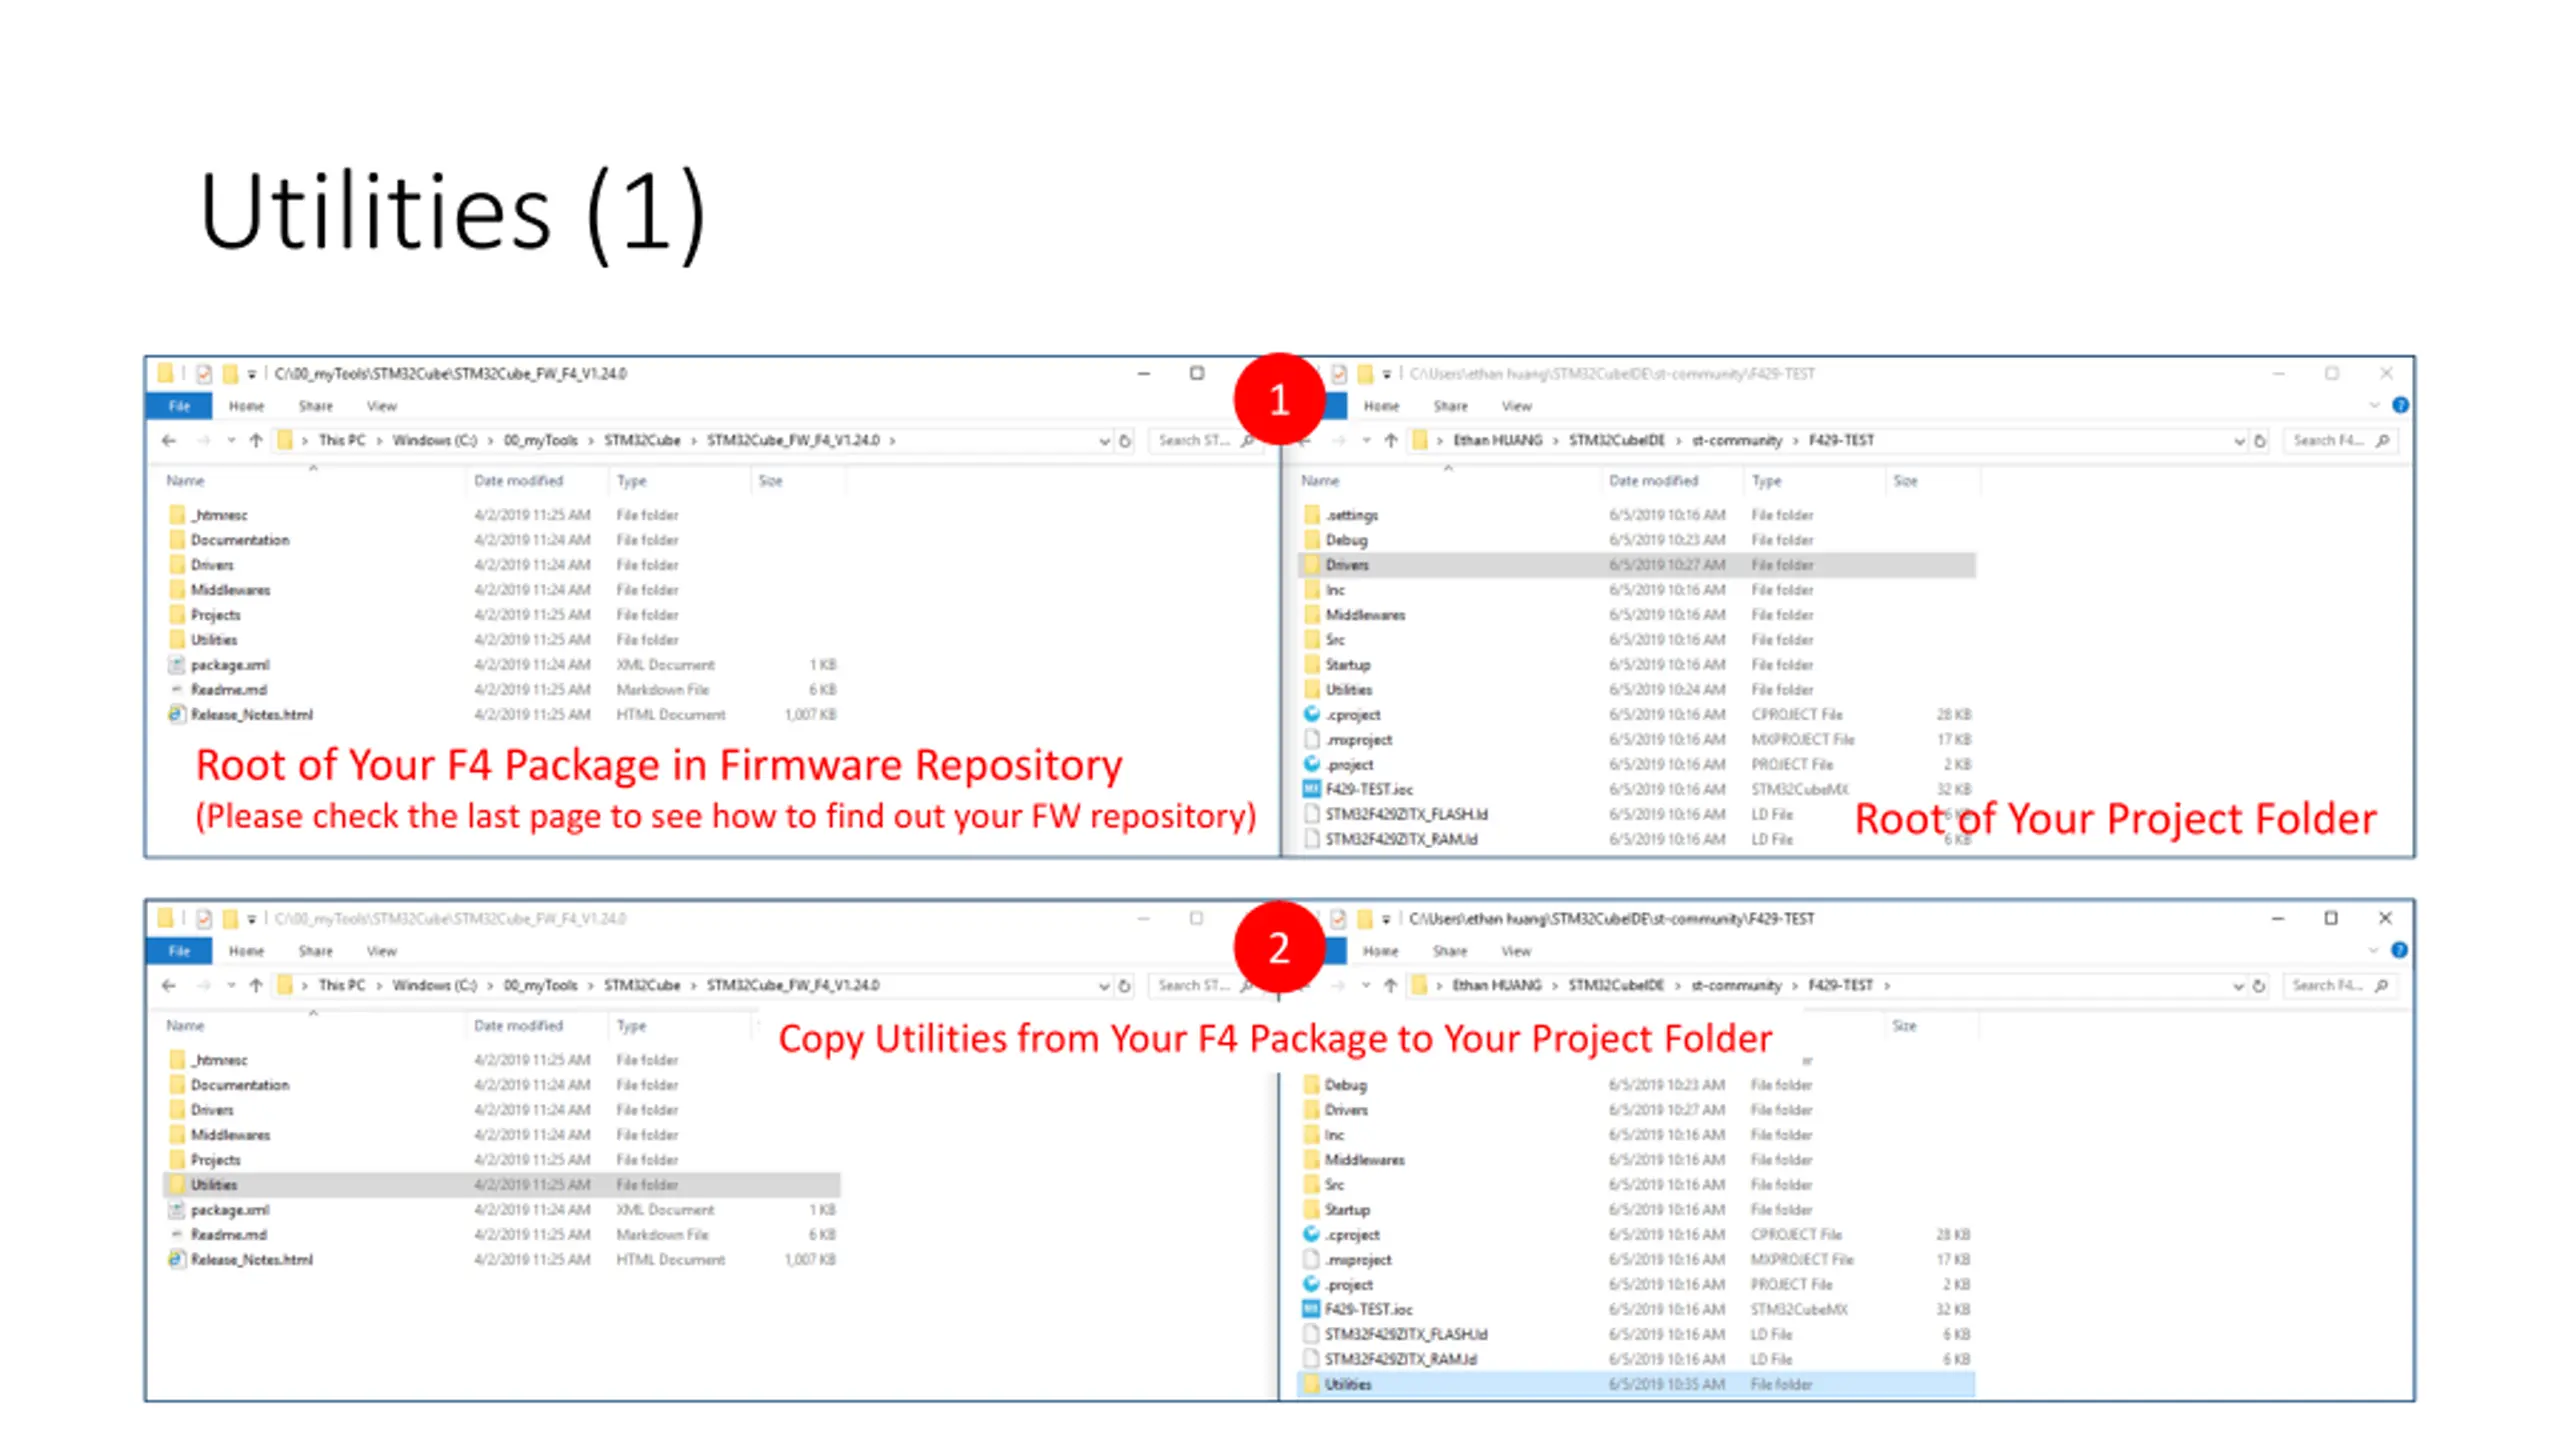The image size is (2560, 1440).
Task: Select 00_myTools breadcrumb in upper firmware window
Action: [x=540, y=440]
